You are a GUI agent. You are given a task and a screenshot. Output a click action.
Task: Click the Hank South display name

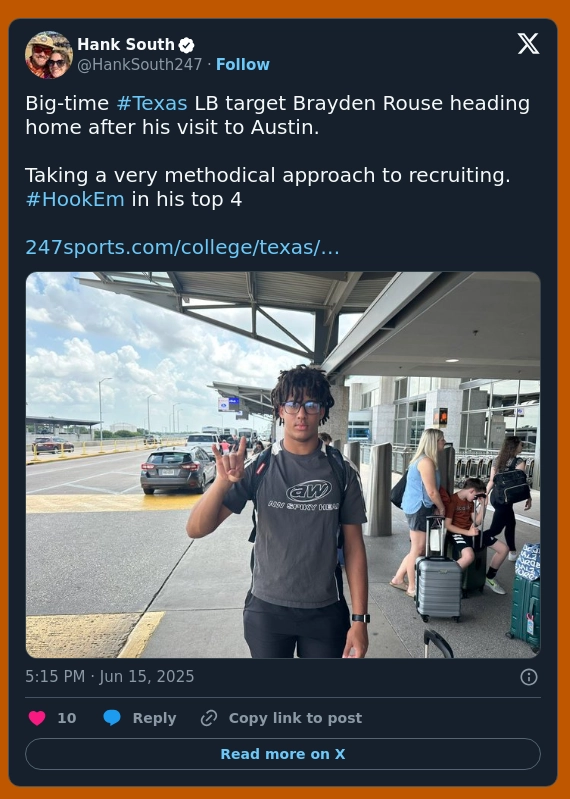pos(126,45)
